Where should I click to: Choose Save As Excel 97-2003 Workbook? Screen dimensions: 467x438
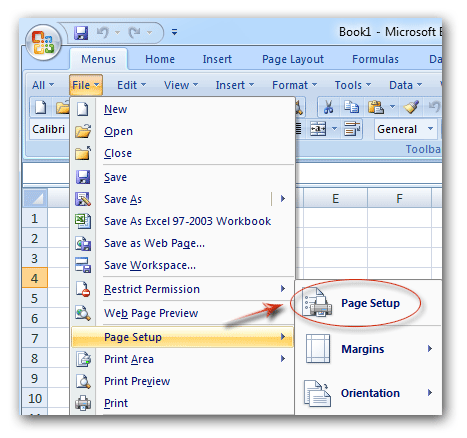(182, 221)
